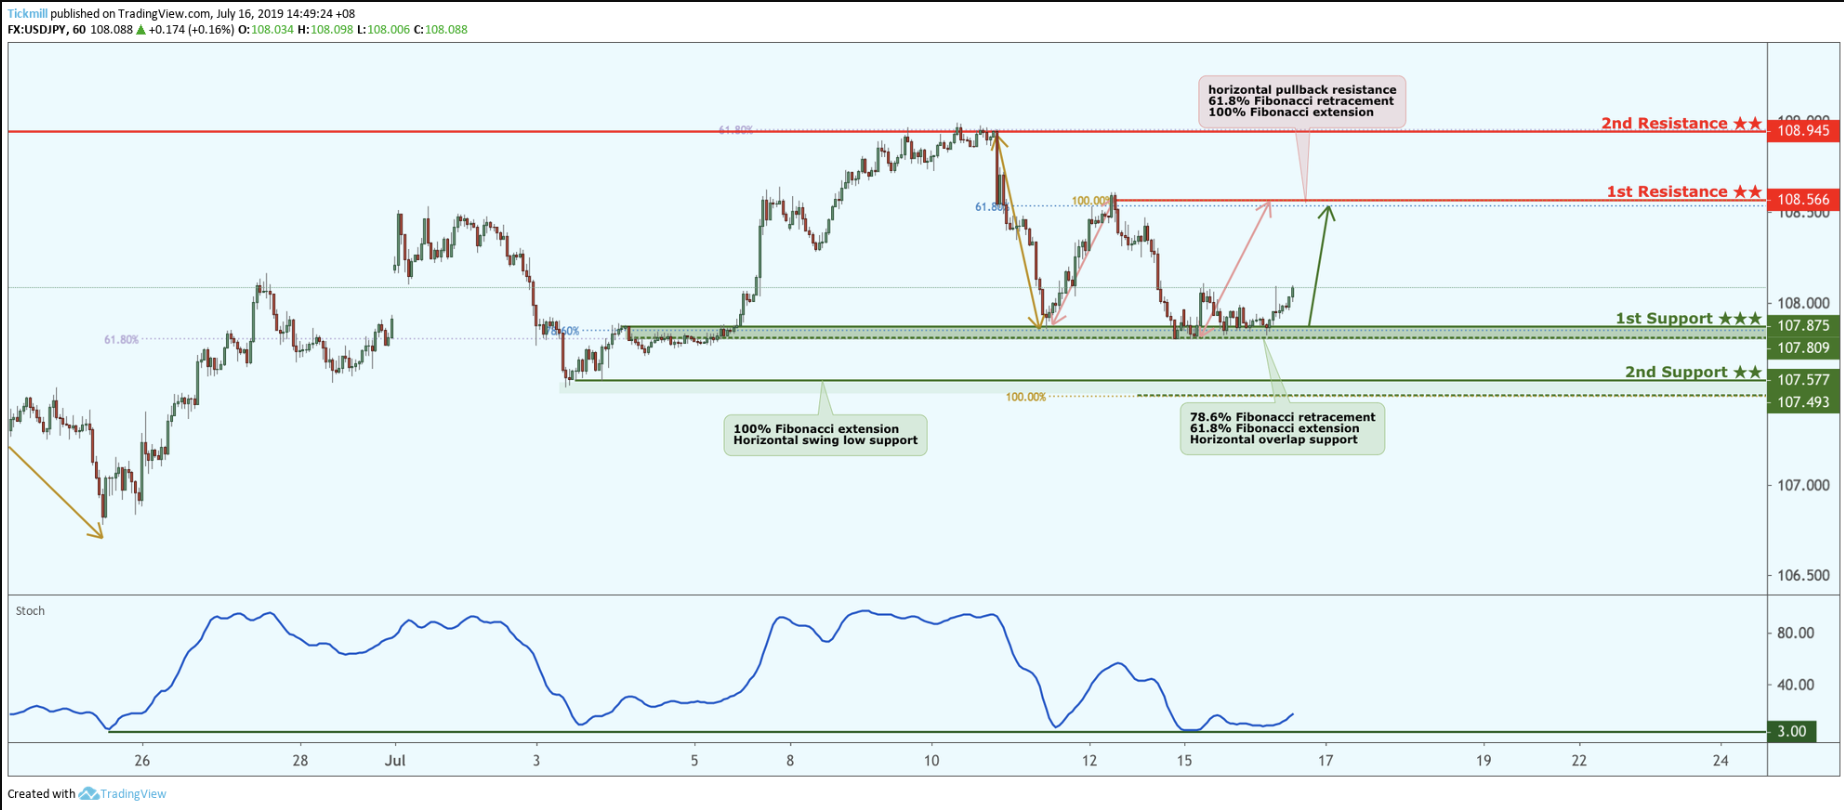Click the TradingView logo at bottom left
Image resolution: width=1844 pixels, height=810 pixels.
(x=123, y=794)
